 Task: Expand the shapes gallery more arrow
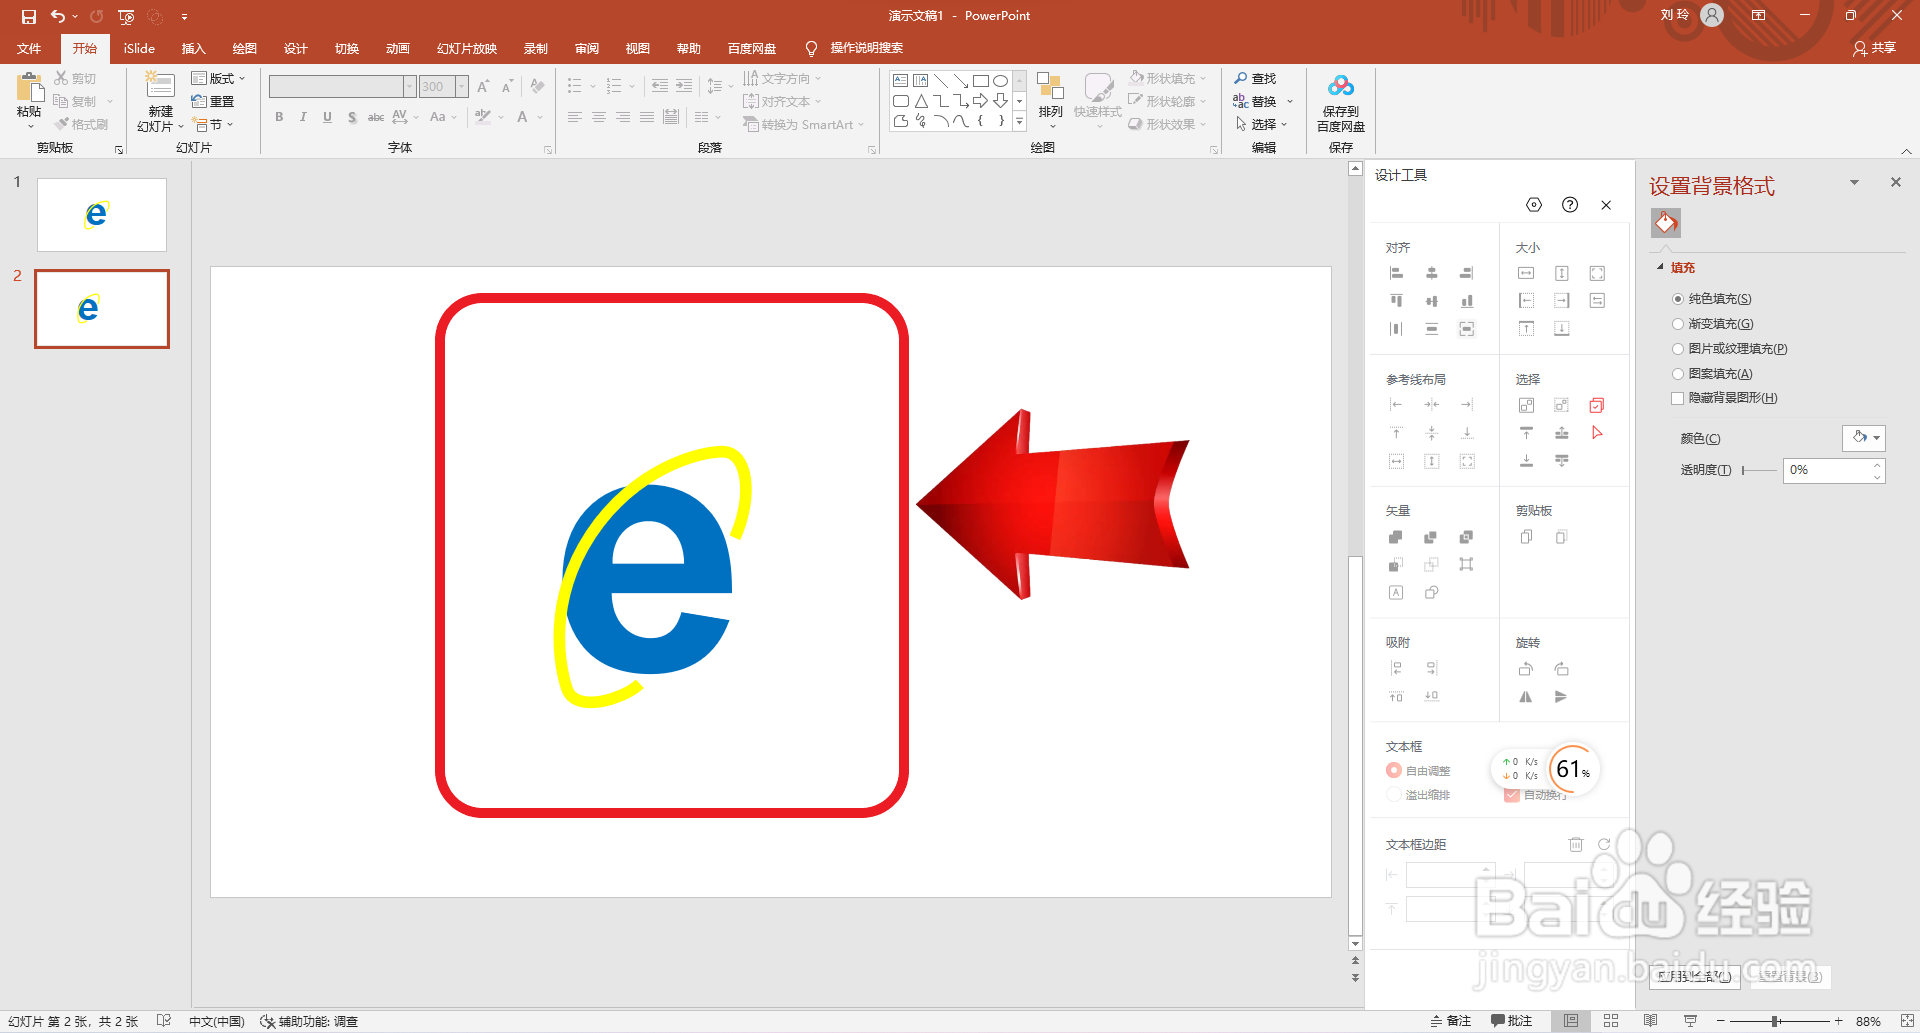click(1019, 121)
